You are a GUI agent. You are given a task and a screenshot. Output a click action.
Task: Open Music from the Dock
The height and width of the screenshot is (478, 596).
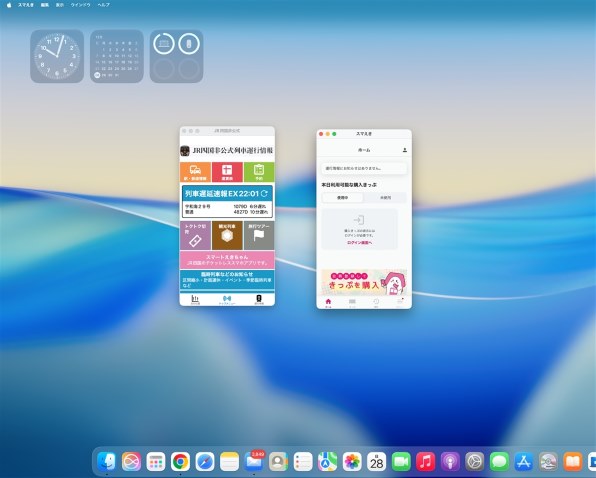426,462
